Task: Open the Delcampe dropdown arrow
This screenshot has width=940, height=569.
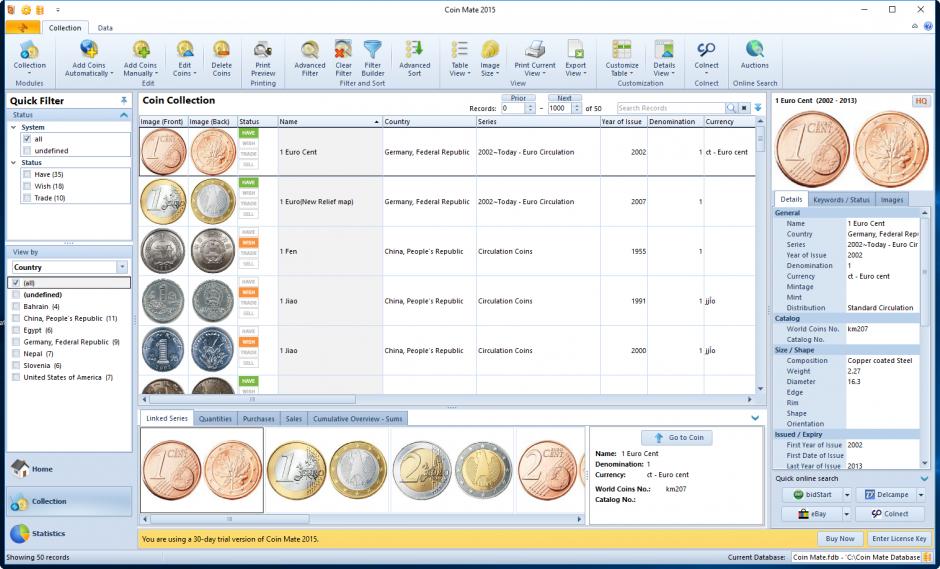Action: 921,495
